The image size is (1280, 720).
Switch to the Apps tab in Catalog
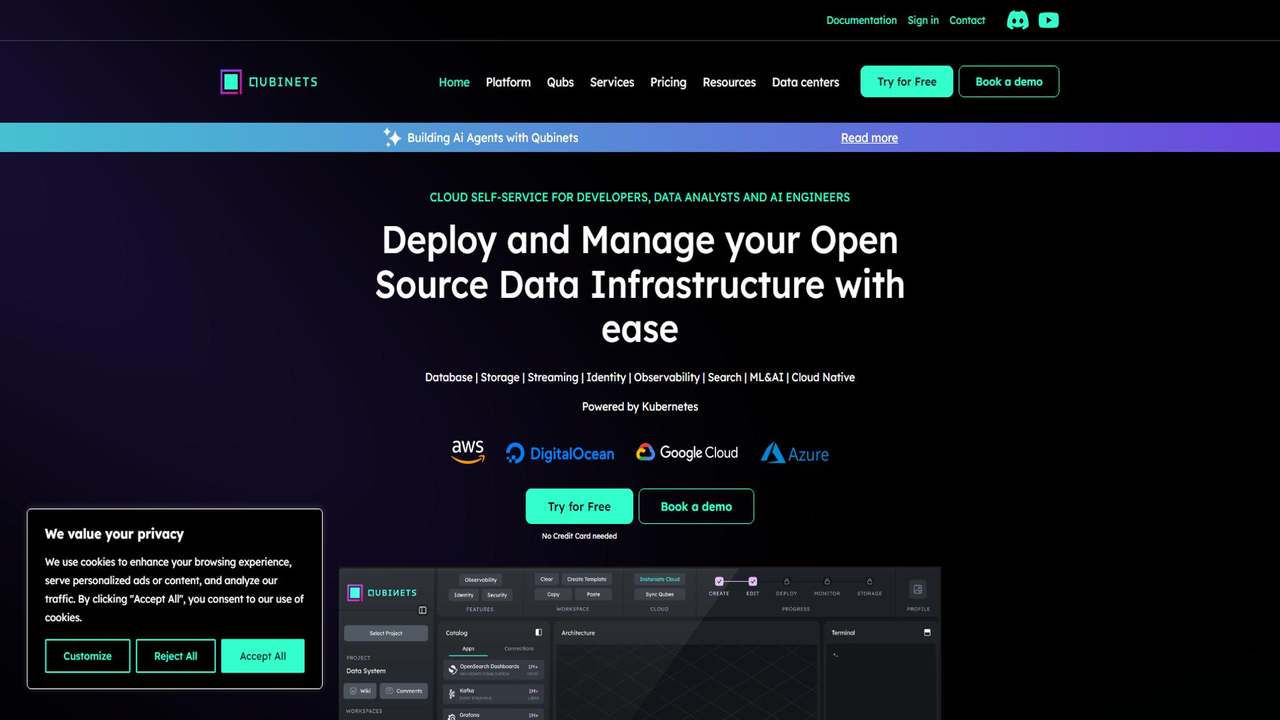[468, 649]
